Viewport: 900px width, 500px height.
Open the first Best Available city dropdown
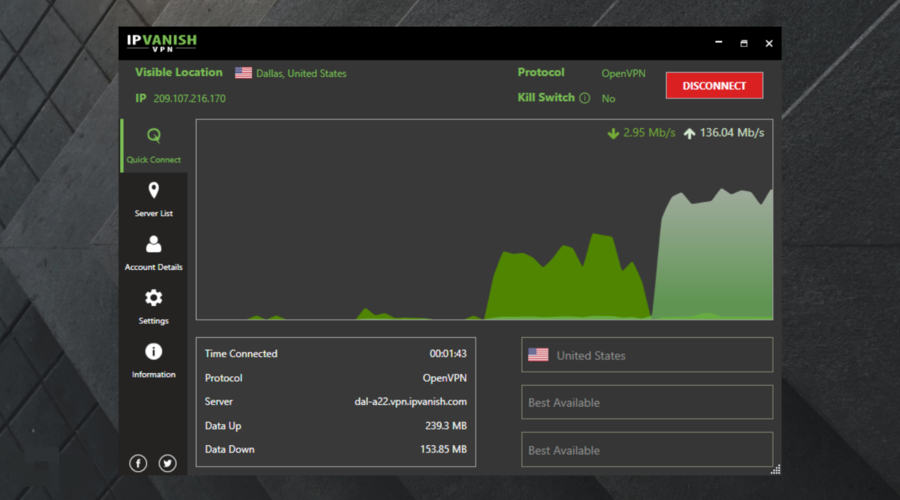point(647,402)
